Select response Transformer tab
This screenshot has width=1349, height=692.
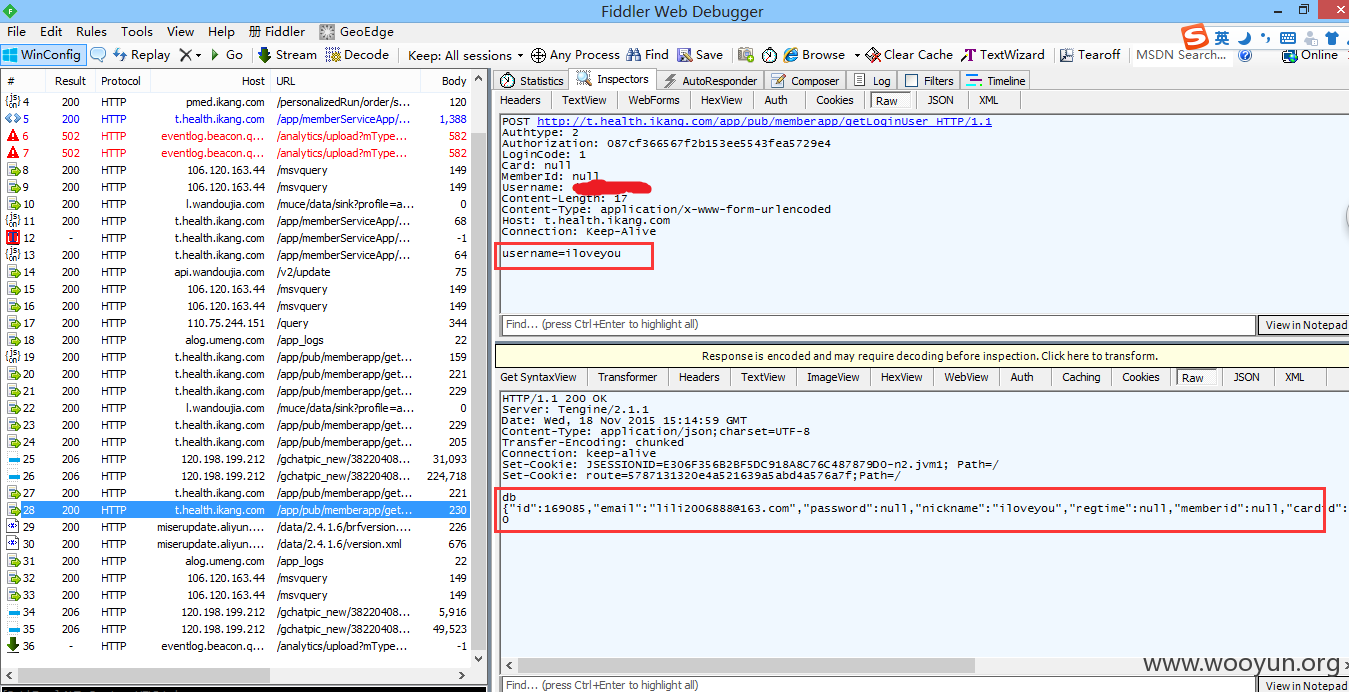(x=628, y=377)
